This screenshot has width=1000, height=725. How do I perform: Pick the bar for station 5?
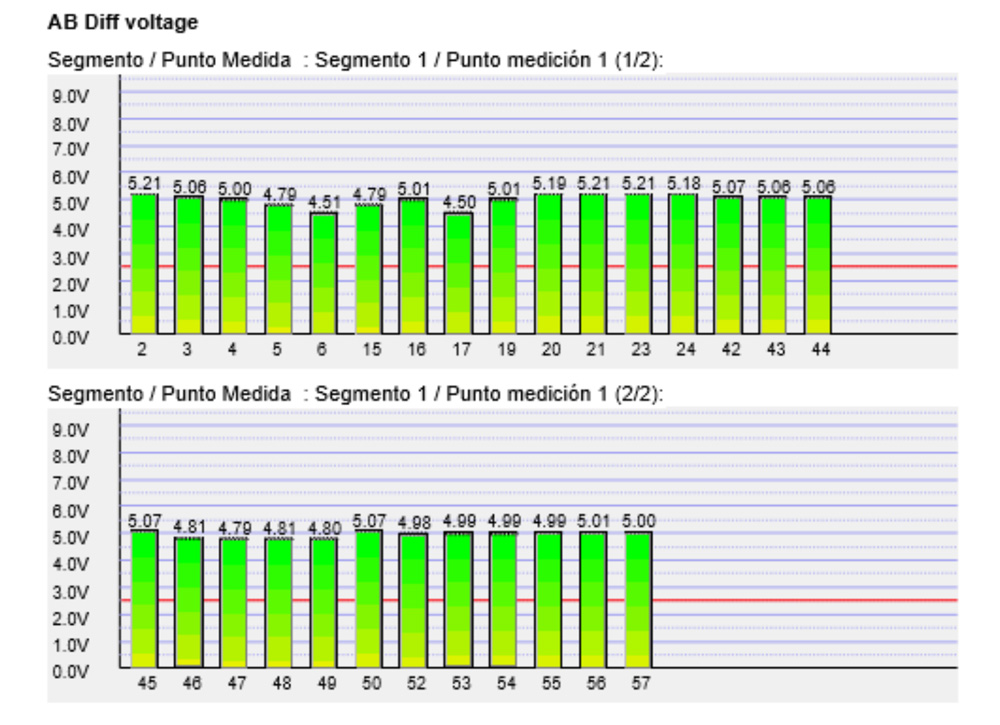(279, 269)
